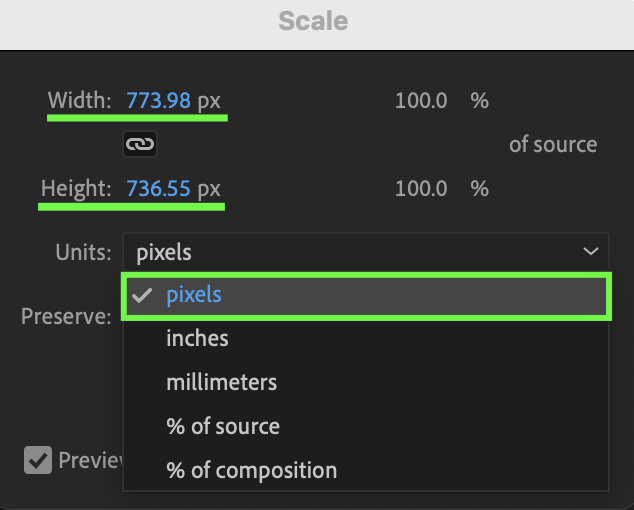Pick the % of source option
The height and width of the screenshot is (510, 634).
point(222,426)
